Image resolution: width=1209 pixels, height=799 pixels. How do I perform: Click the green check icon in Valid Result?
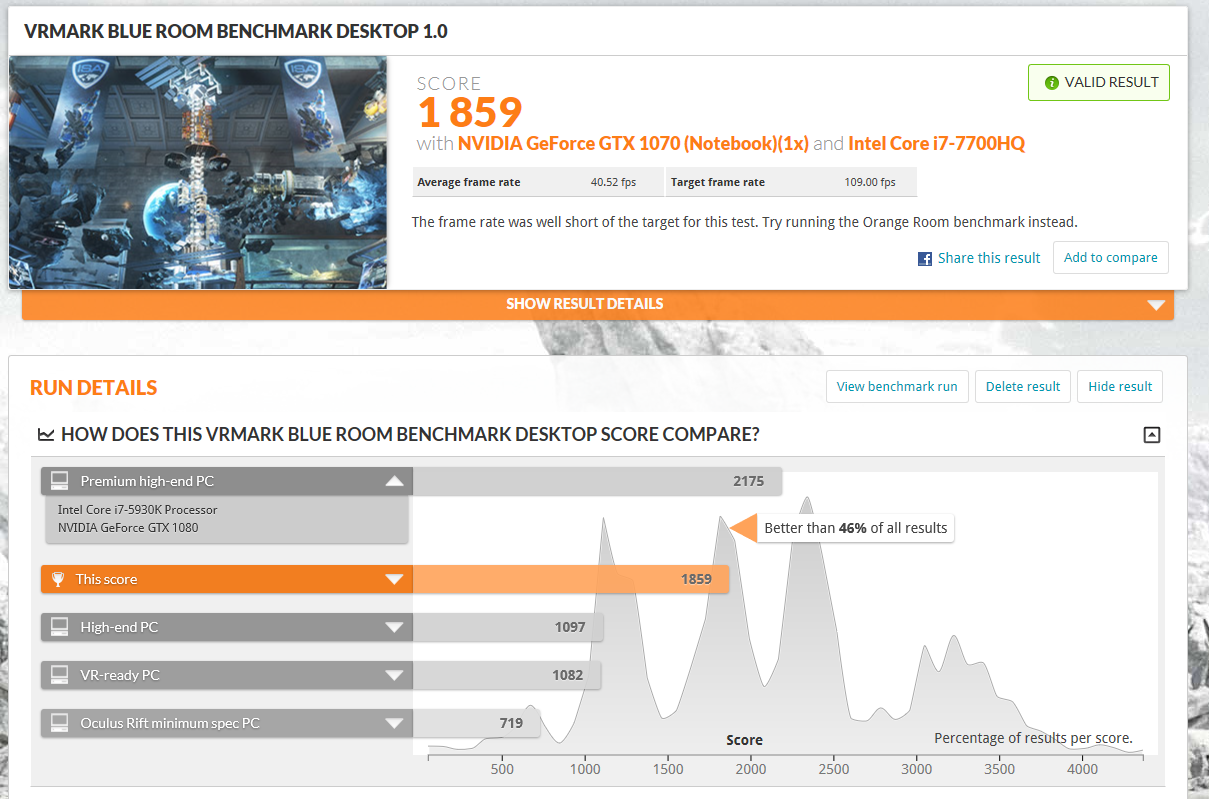click(1051, 83)
